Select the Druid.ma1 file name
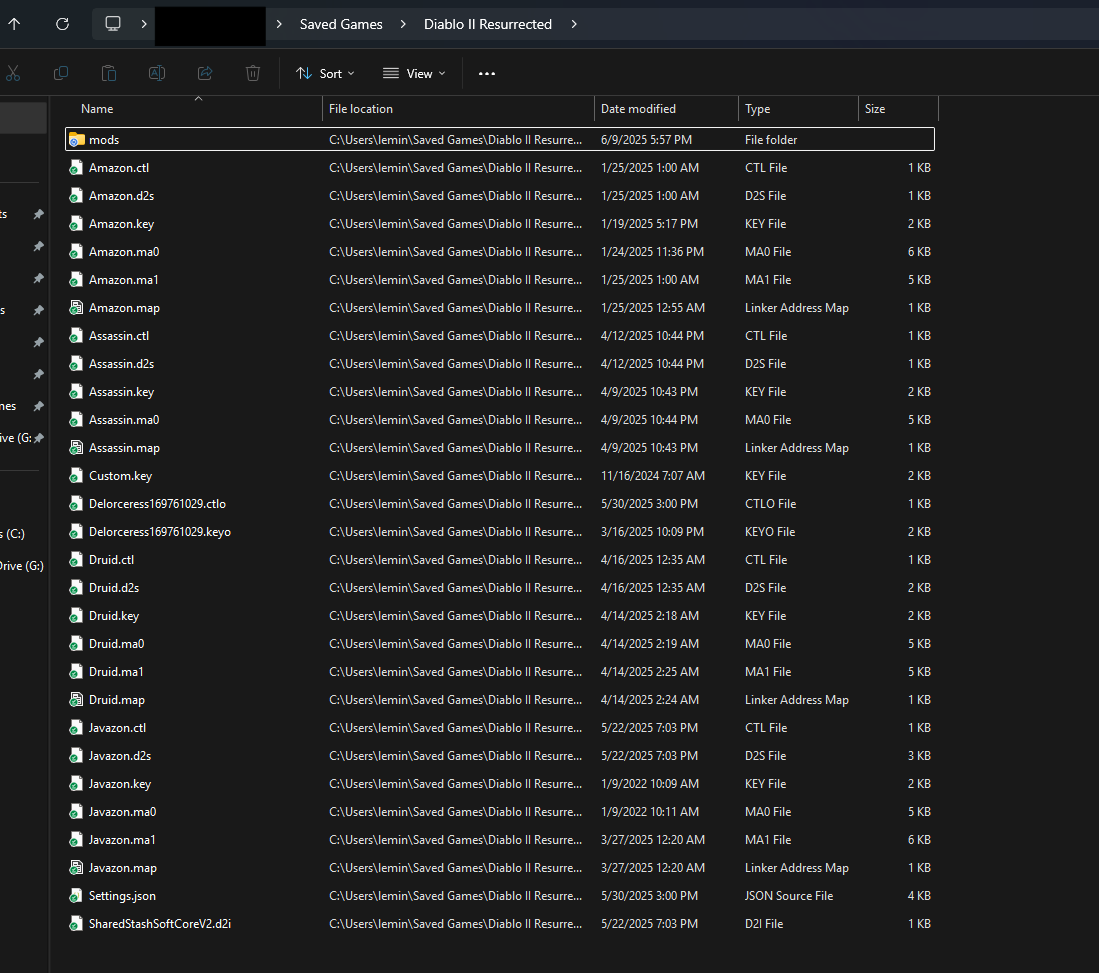 (116, 672)
